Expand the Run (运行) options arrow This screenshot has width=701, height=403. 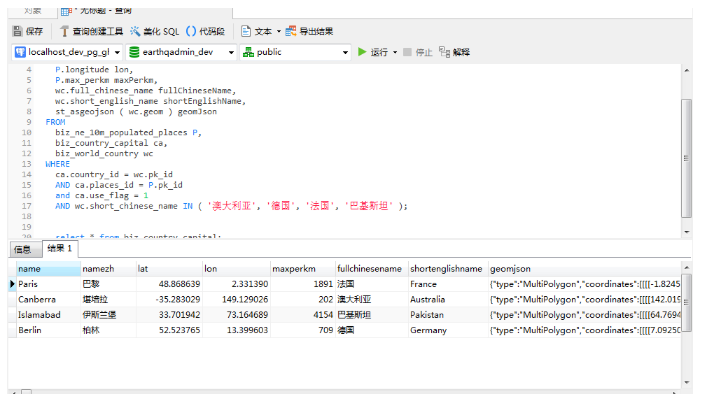pos(395,52)
